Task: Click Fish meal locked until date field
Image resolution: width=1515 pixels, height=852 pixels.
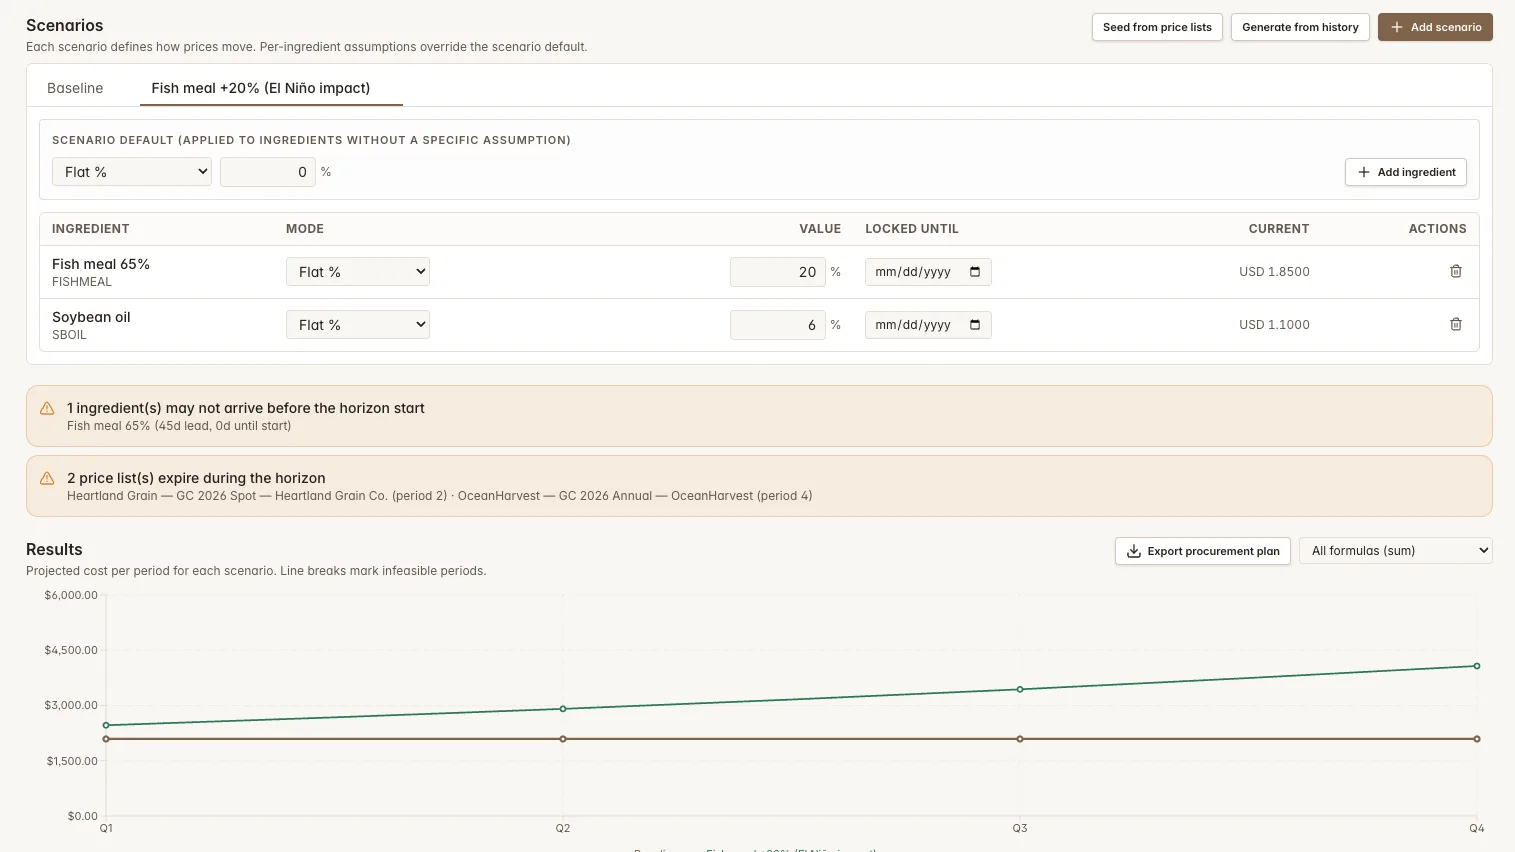Action: pyautogui.click(x=928, y=272)
